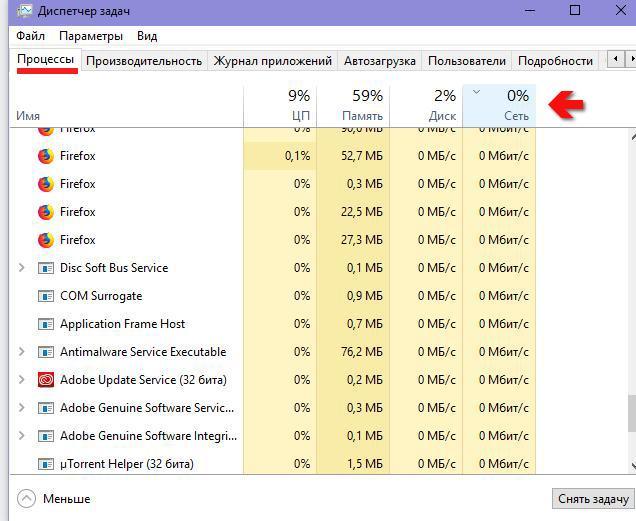Image resolution: width=636 pixels, height=521 pixels.
Task: Click the Task Manager title bar icon
Action: pyautogui.click(x=20, y=12)
